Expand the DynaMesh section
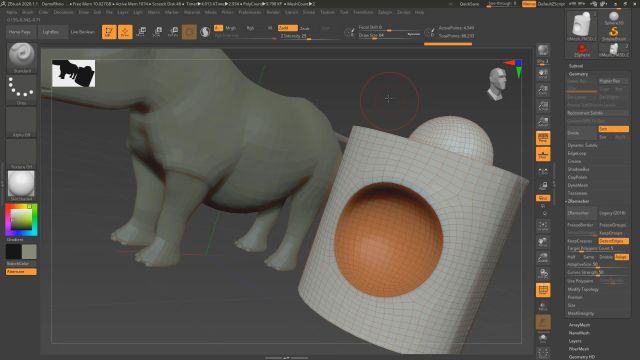 click(578, 185)
